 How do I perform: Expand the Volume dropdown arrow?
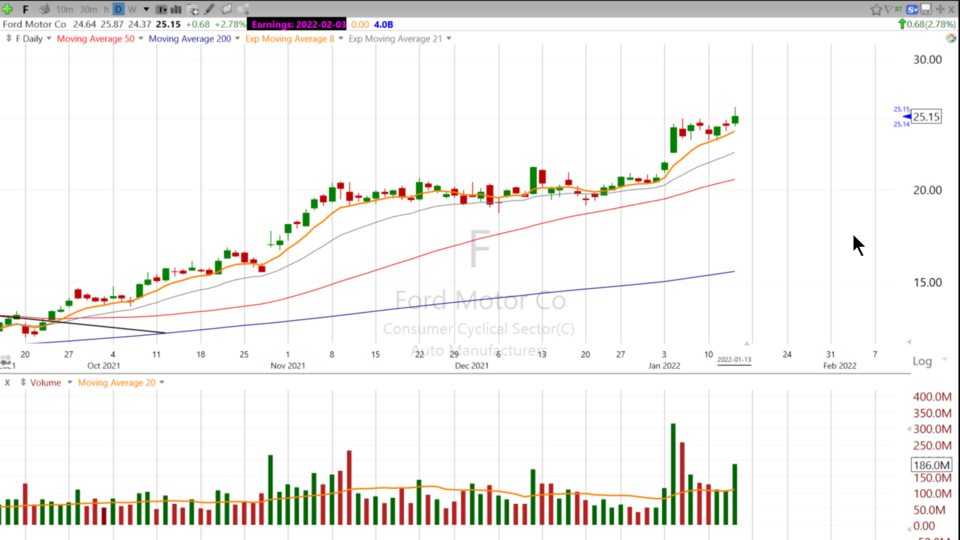69,383
